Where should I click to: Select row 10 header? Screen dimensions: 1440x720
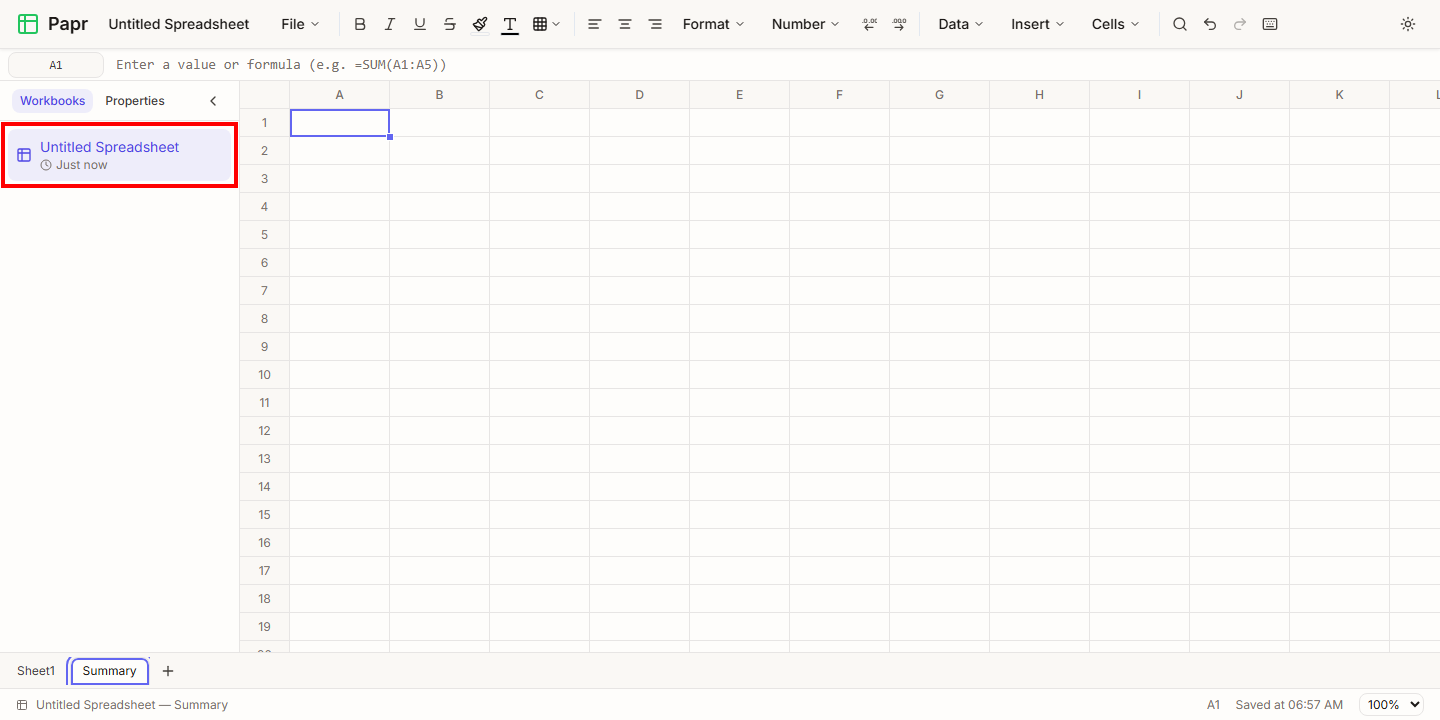pyautogui.click(x=265, y=375)
